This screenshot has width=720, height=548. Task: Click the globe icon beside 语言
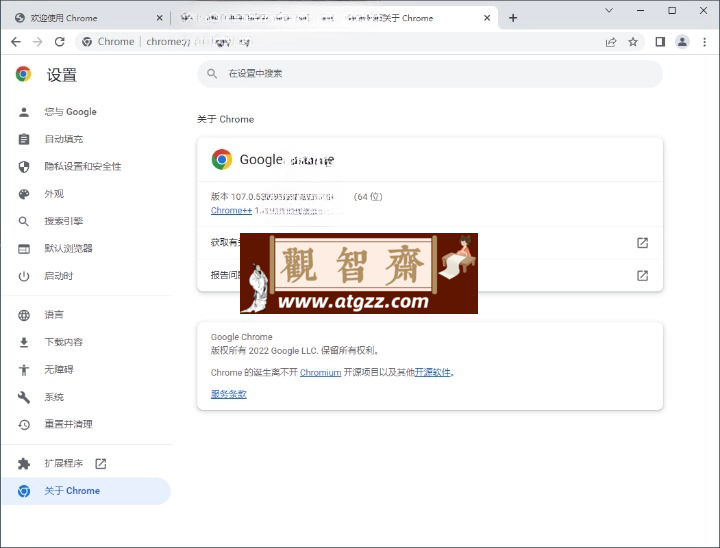(24, 315)
